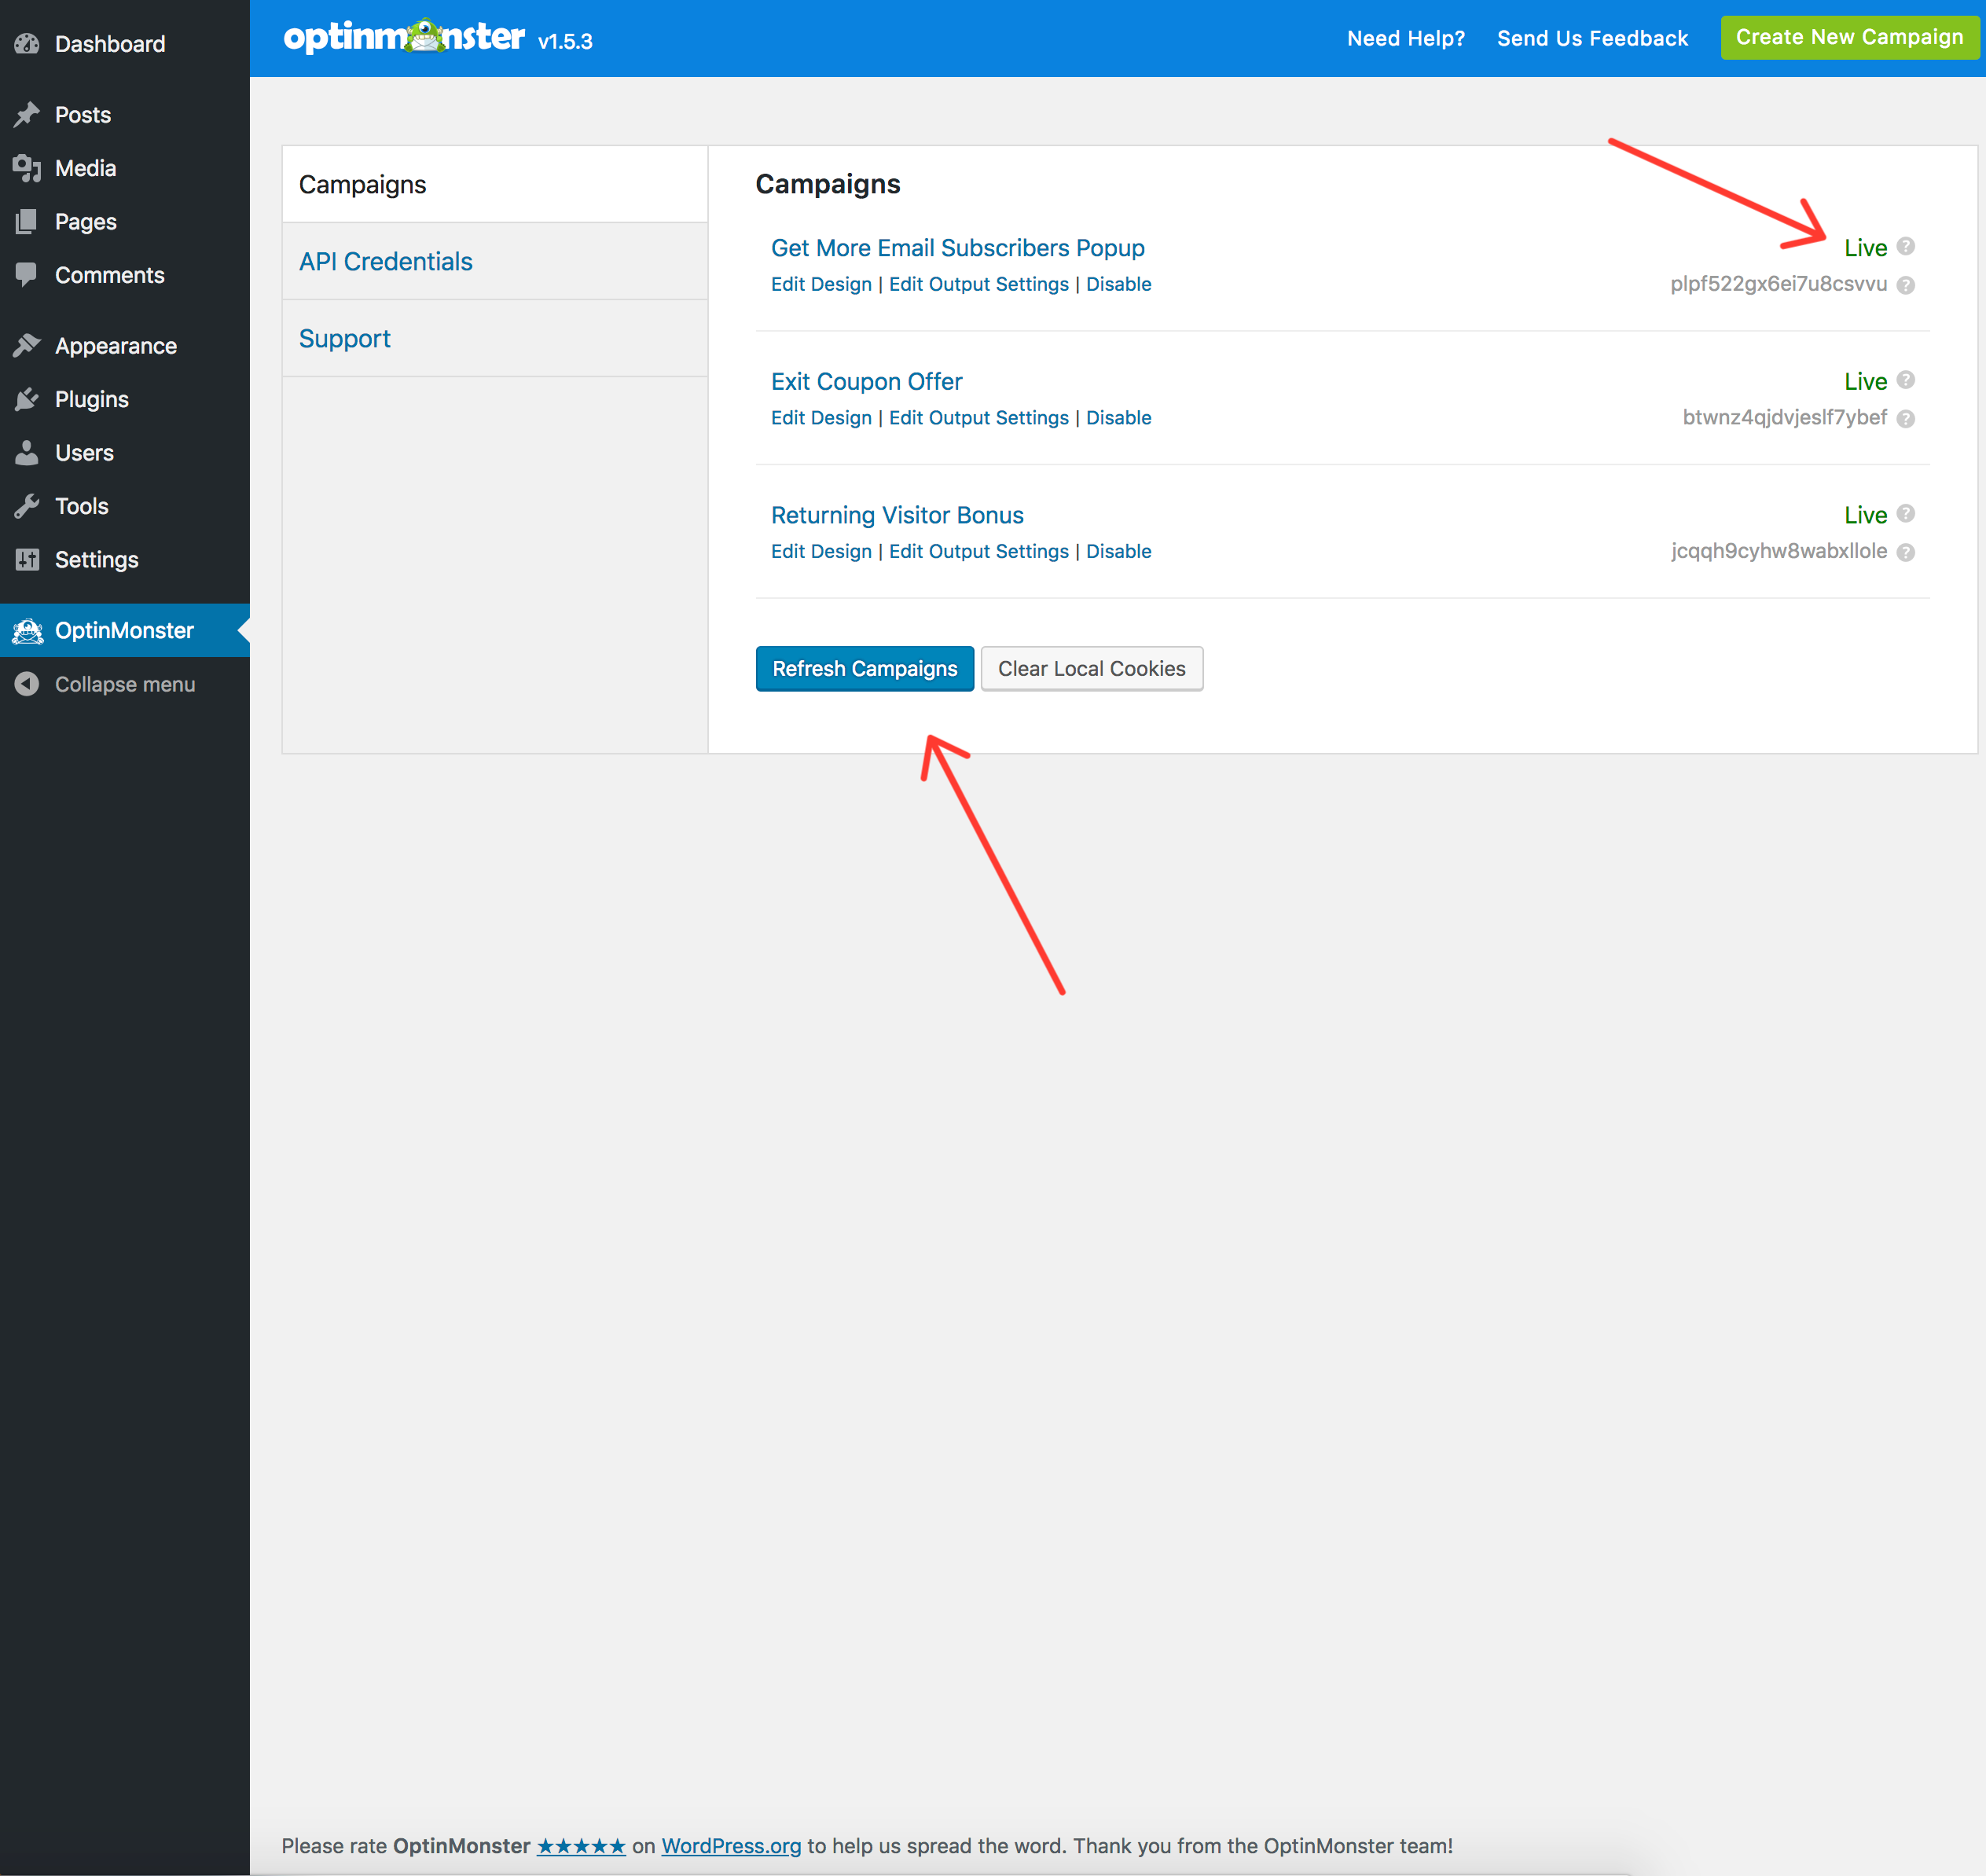Open the API Credentials tab
This screenshot has width=1986, height=1876.
385,261
